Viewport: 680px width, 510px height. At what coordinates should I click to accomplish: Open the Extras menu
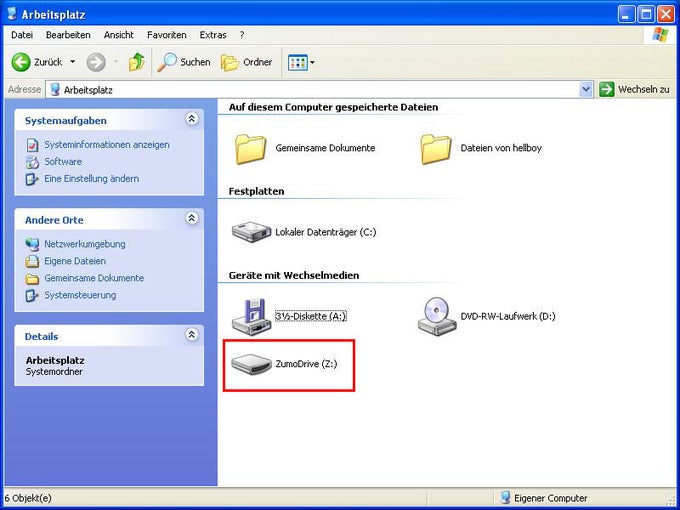(213, 35)
